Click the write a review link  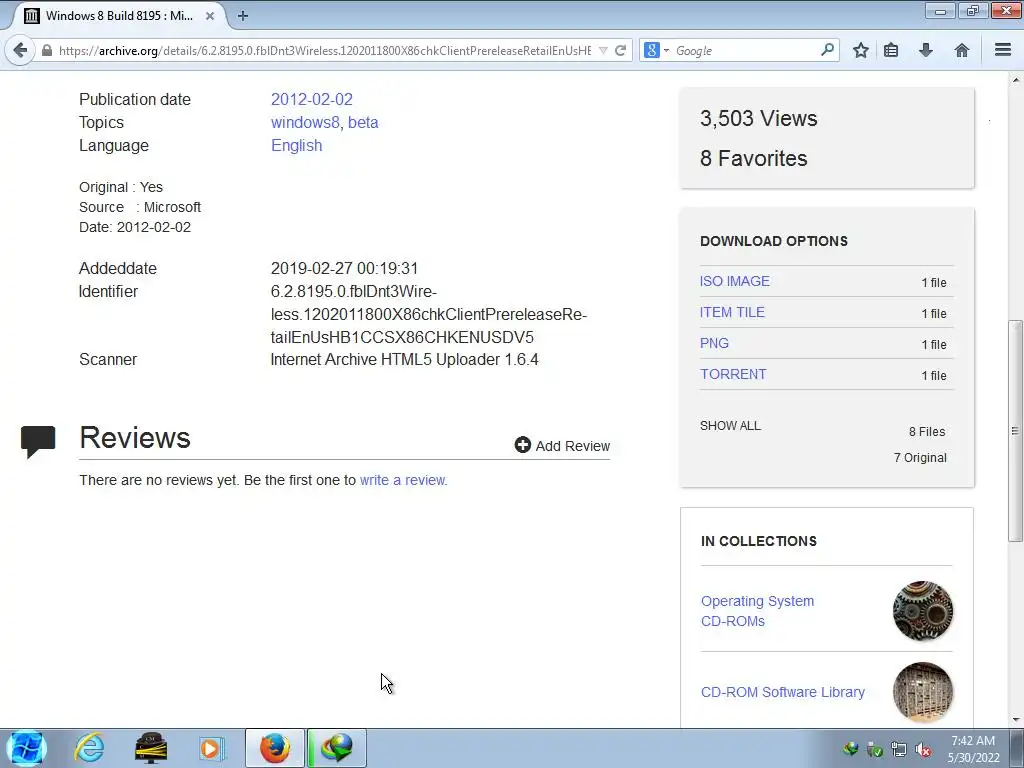[x=402, y=480]
